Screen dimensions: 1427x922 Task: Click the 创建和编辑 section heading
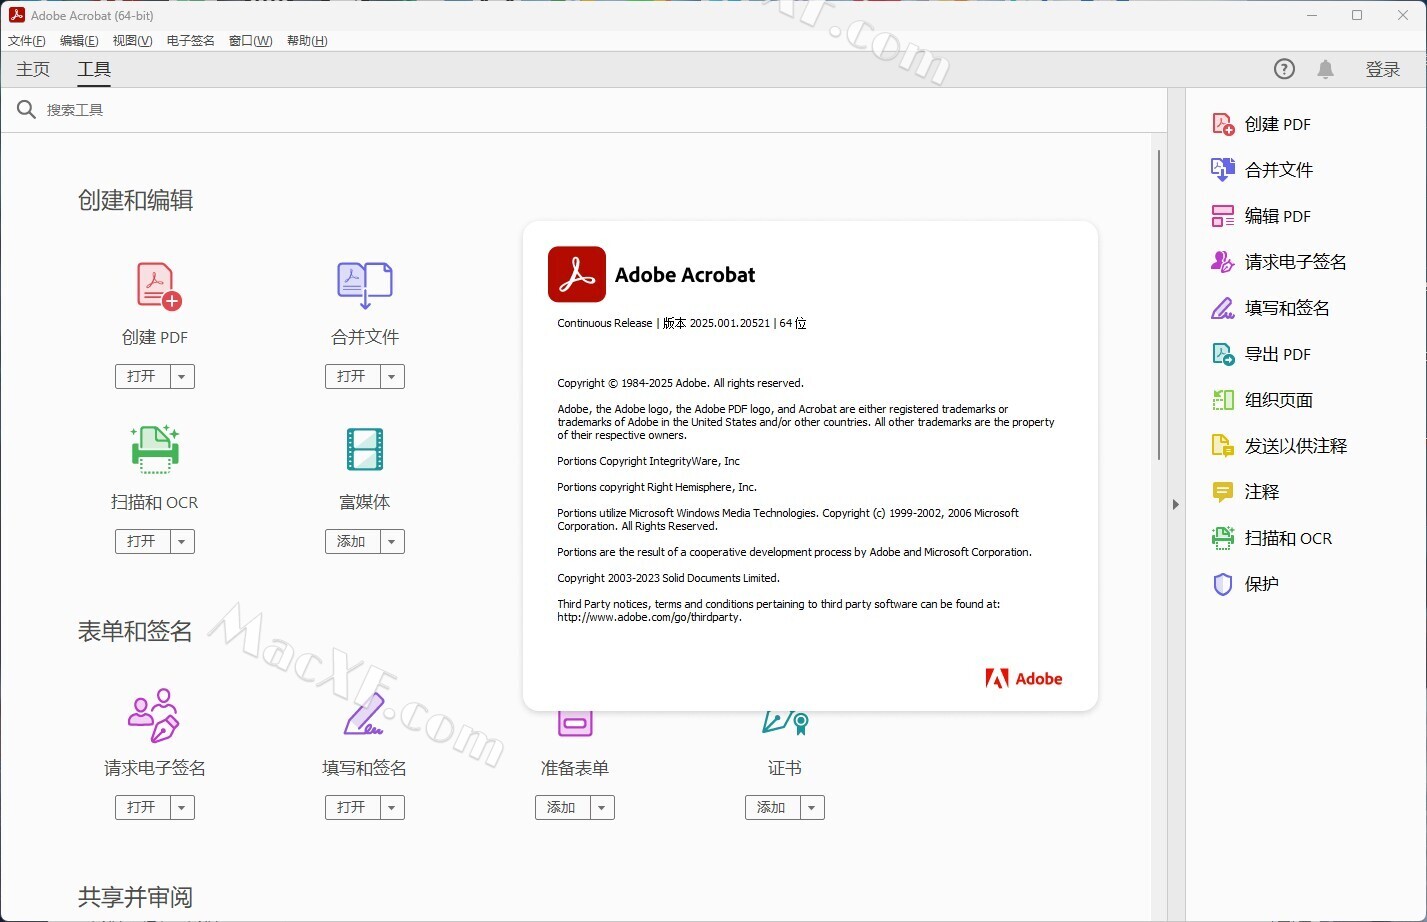click(135, 201)
